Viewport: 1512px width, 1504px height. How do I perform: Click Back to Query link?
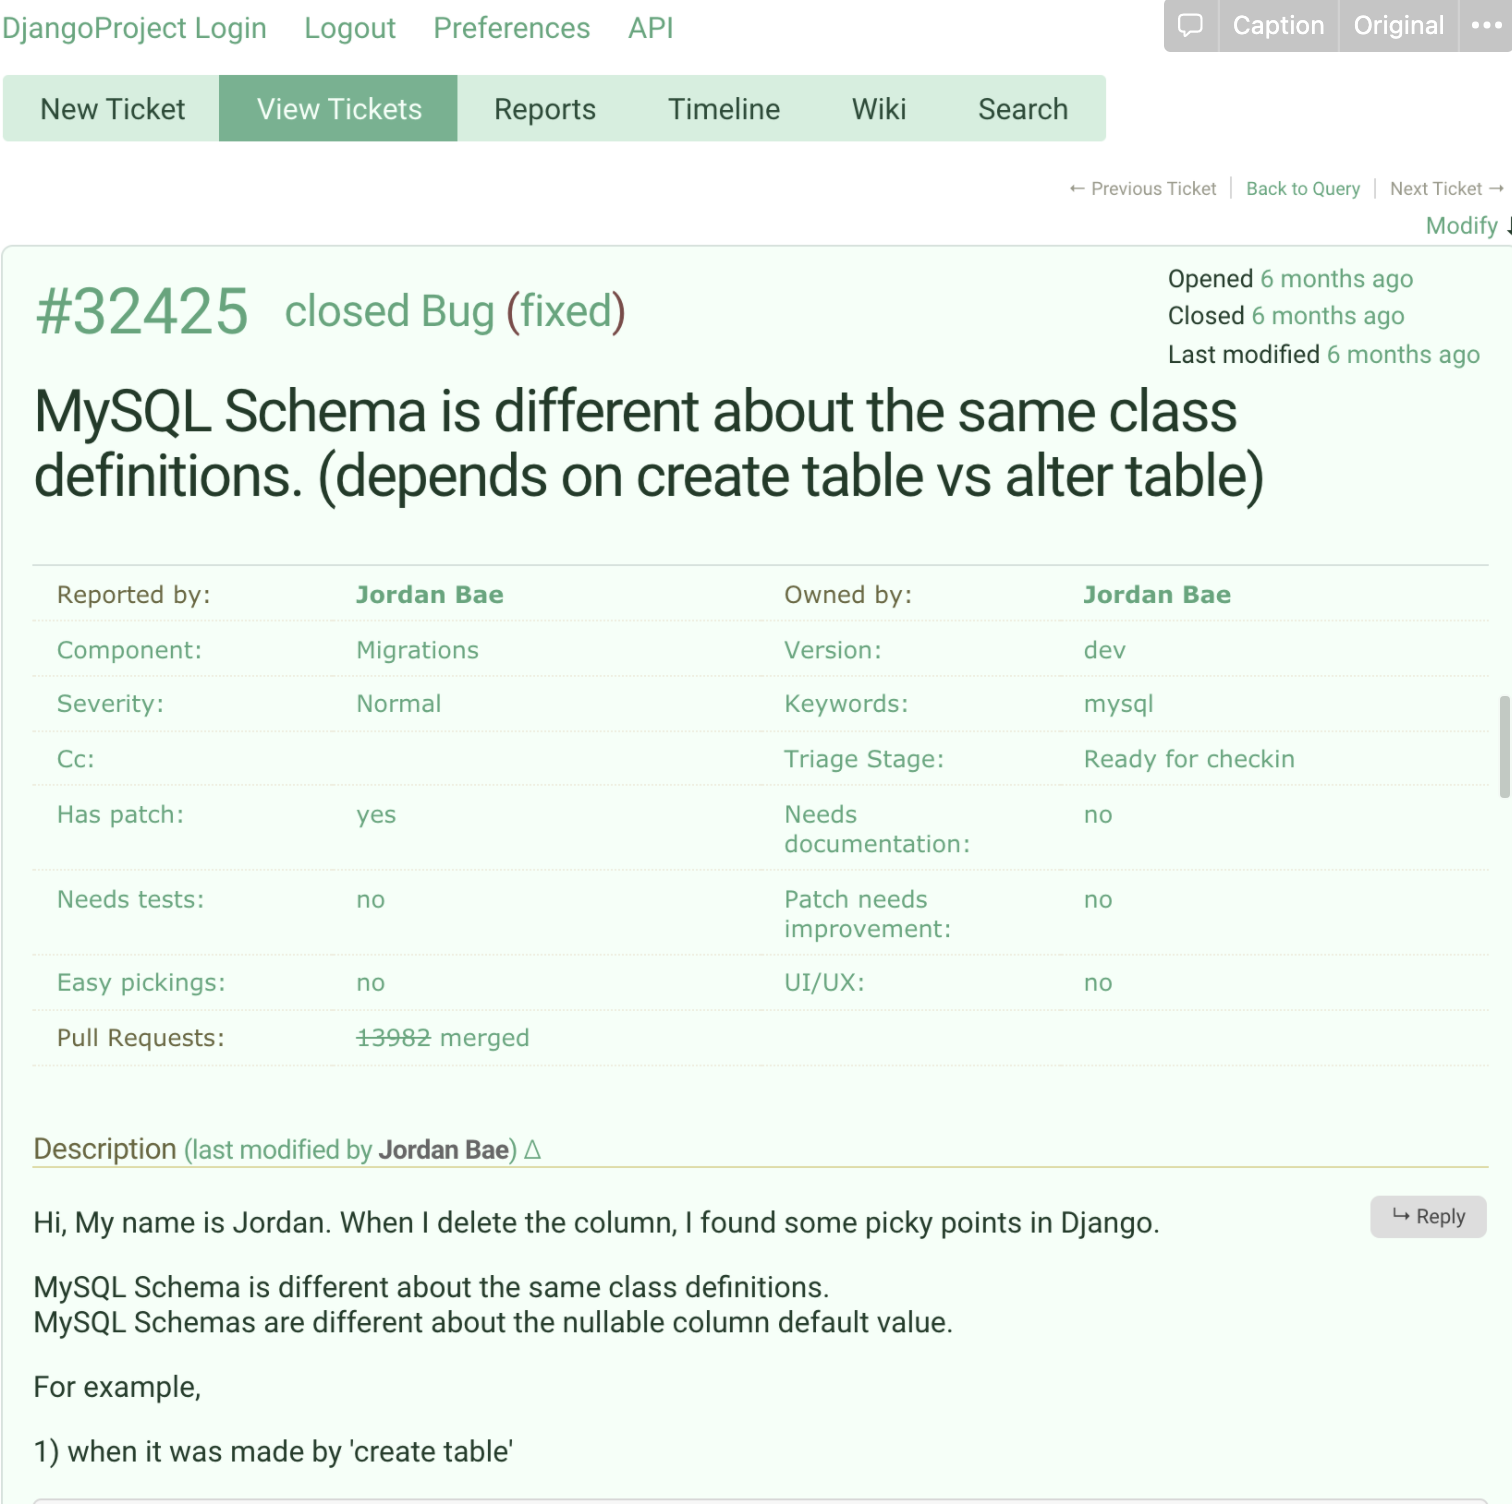pos(1303,188)
